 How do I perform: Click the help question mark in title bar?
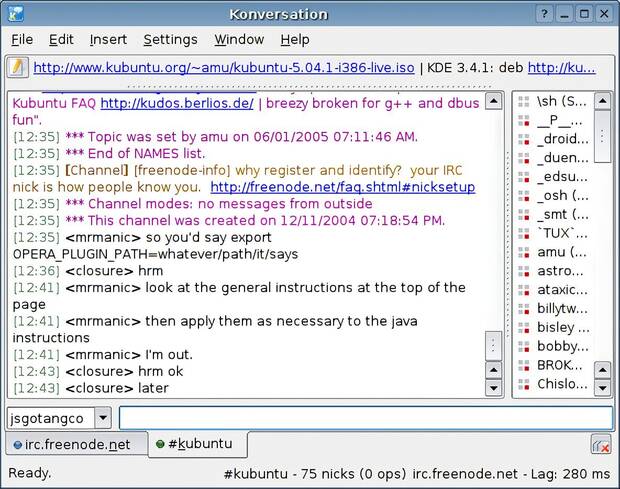tap(544, 14)
